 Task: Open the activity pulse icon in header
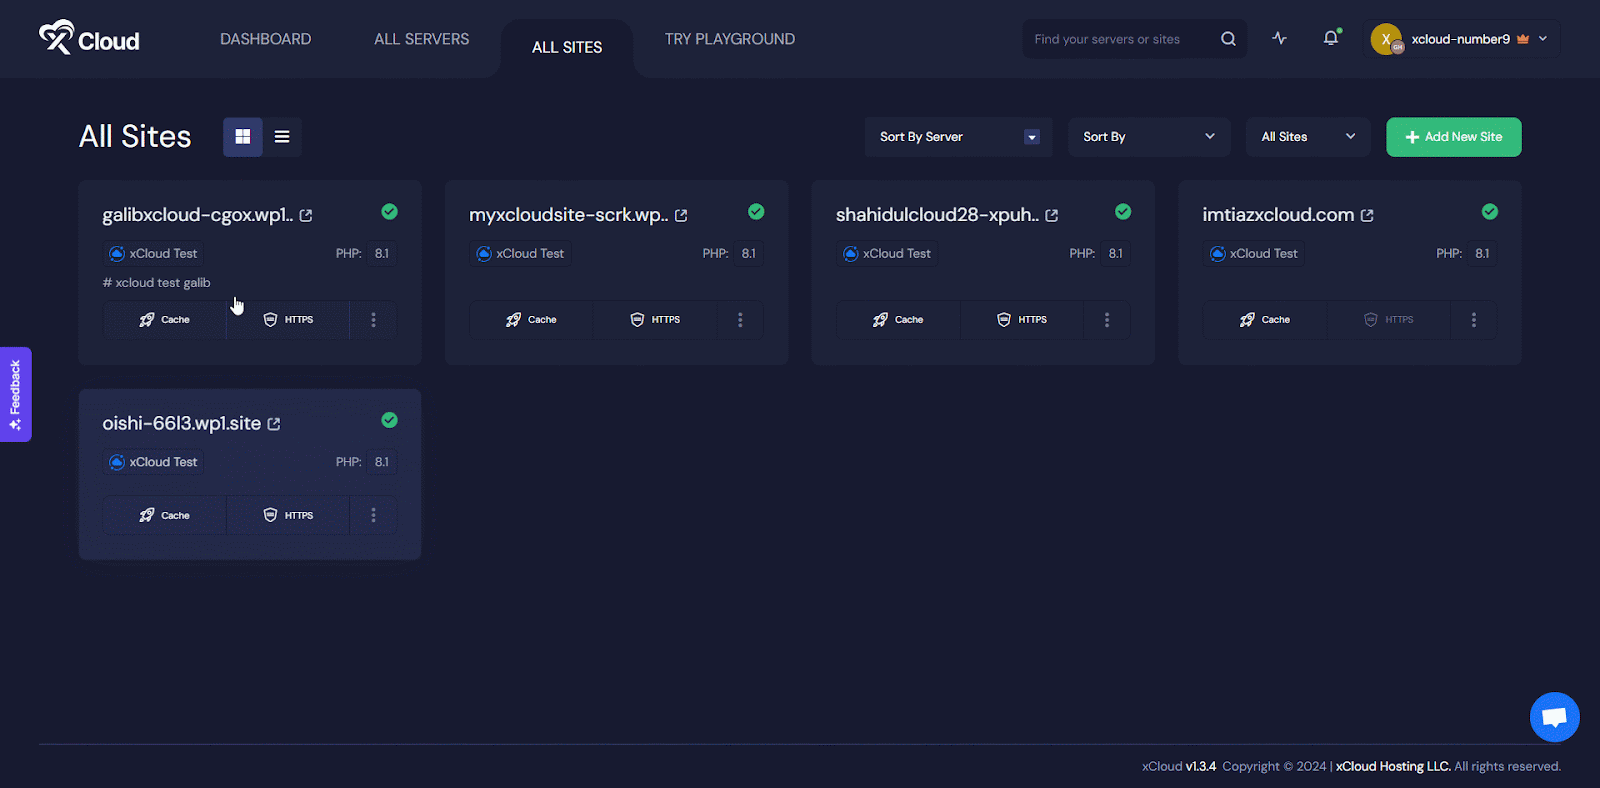point(1279,39)
